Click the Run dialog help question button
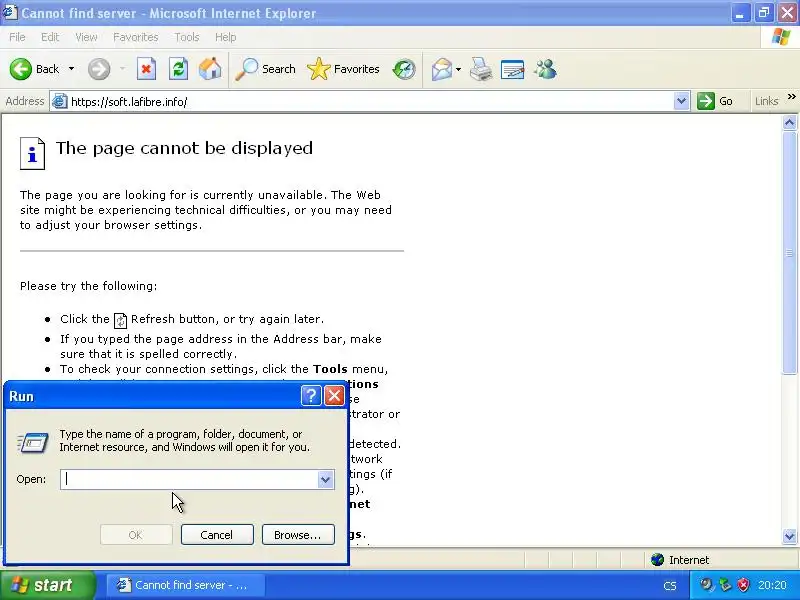This screenshot has width=800, height=600. [311, 395]
